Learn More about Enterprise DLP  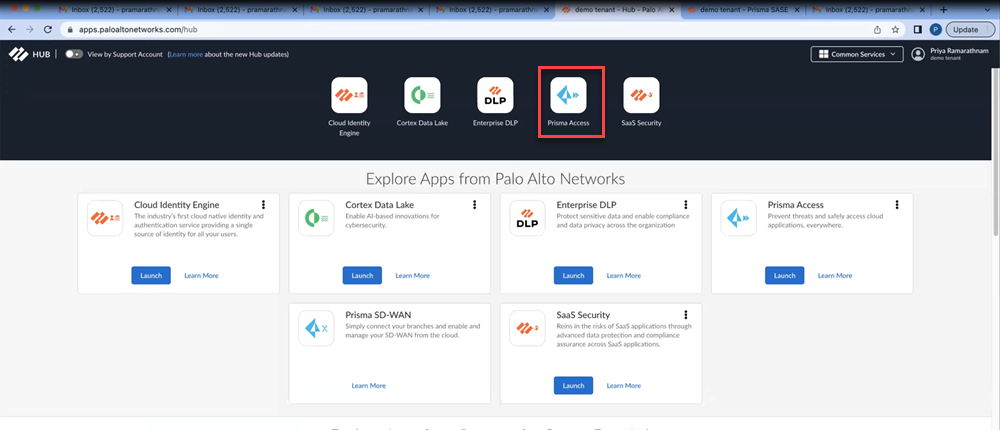tap(624, 276)
